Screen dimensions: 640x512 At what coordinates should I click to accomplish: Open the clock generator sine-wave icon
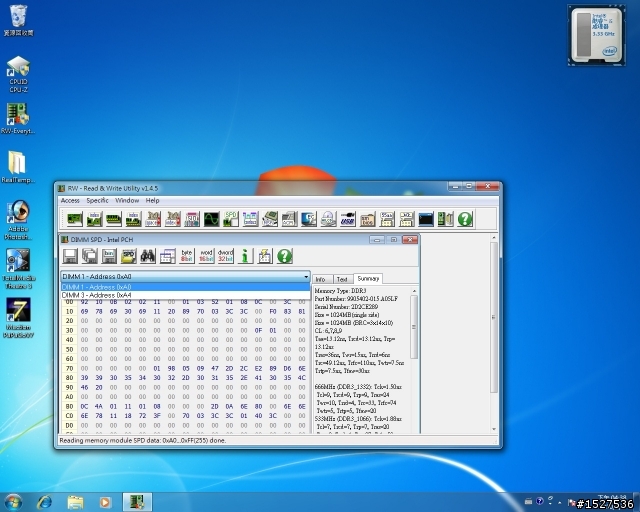click(212, 219)
